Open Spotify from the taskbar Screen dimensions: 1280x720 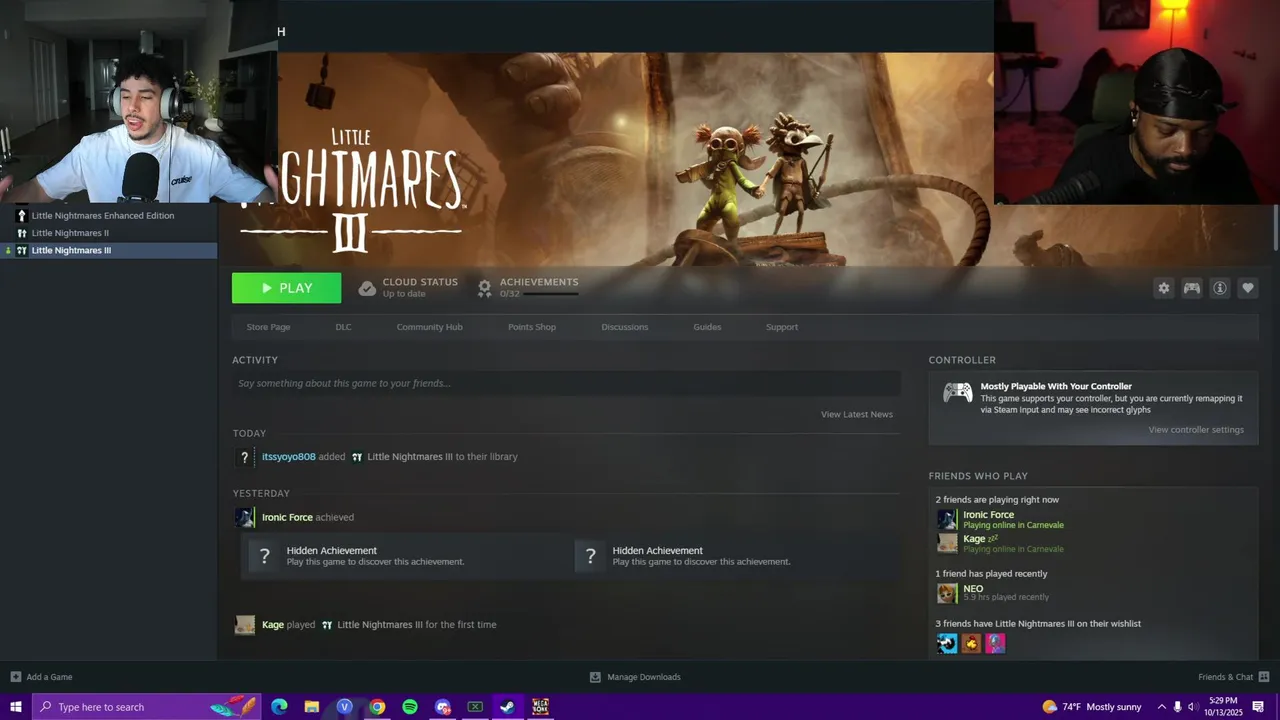410,707
